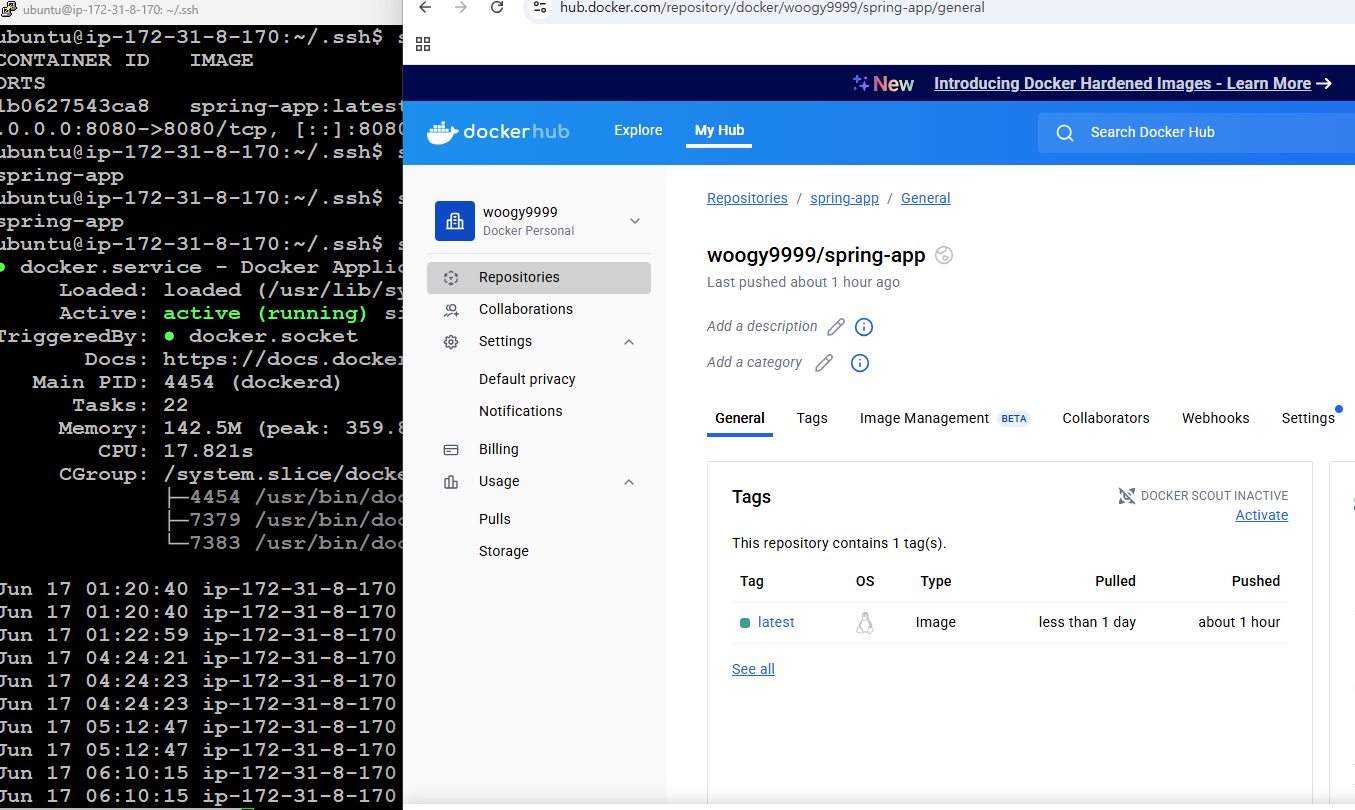Image resolution: width=1355 pixels, height=810 pixels.
Task: Click the visibility globe icon beside repository name
Action: [944, 255]
